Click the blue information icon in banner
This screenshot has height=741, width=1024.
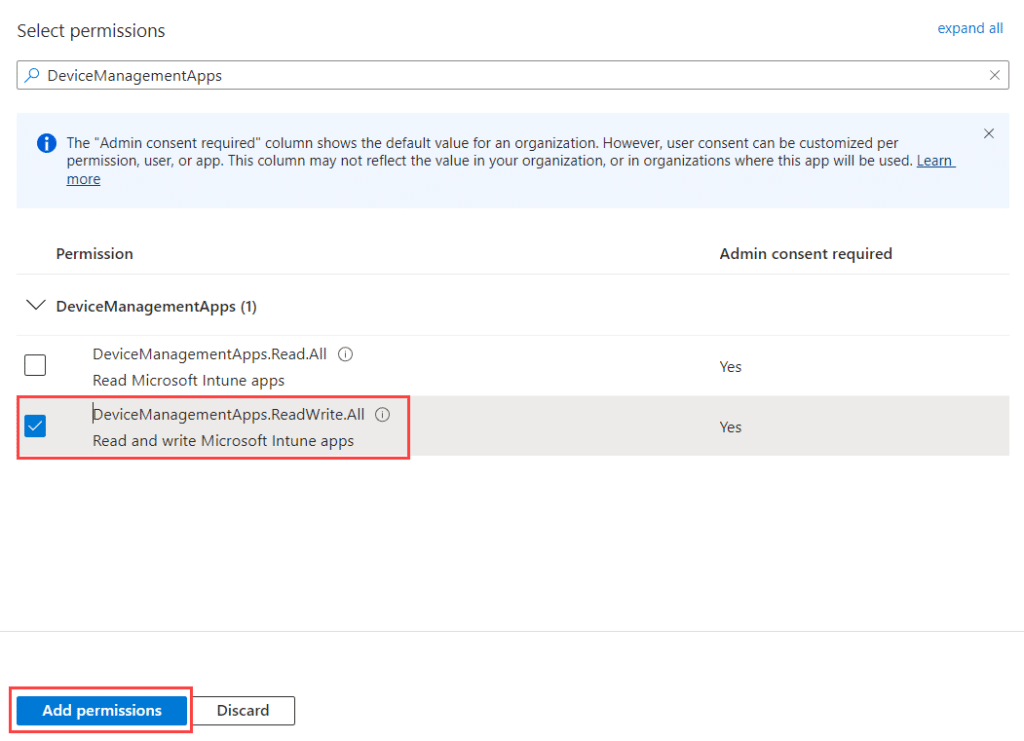pos(46,143)
